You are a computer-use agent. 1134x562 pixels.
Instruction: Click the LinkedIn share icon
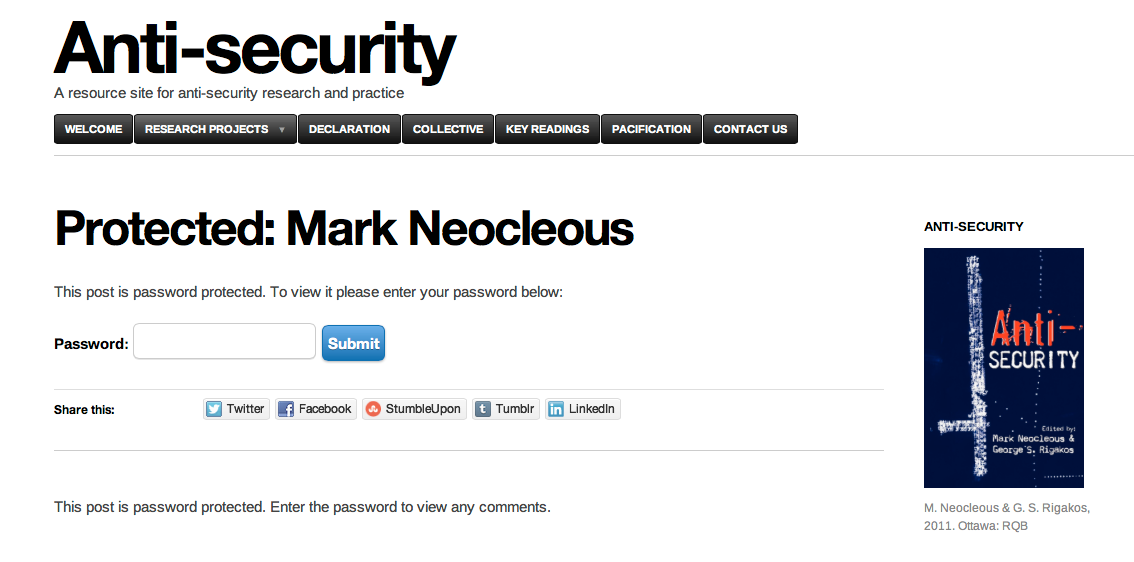[556, 409]
